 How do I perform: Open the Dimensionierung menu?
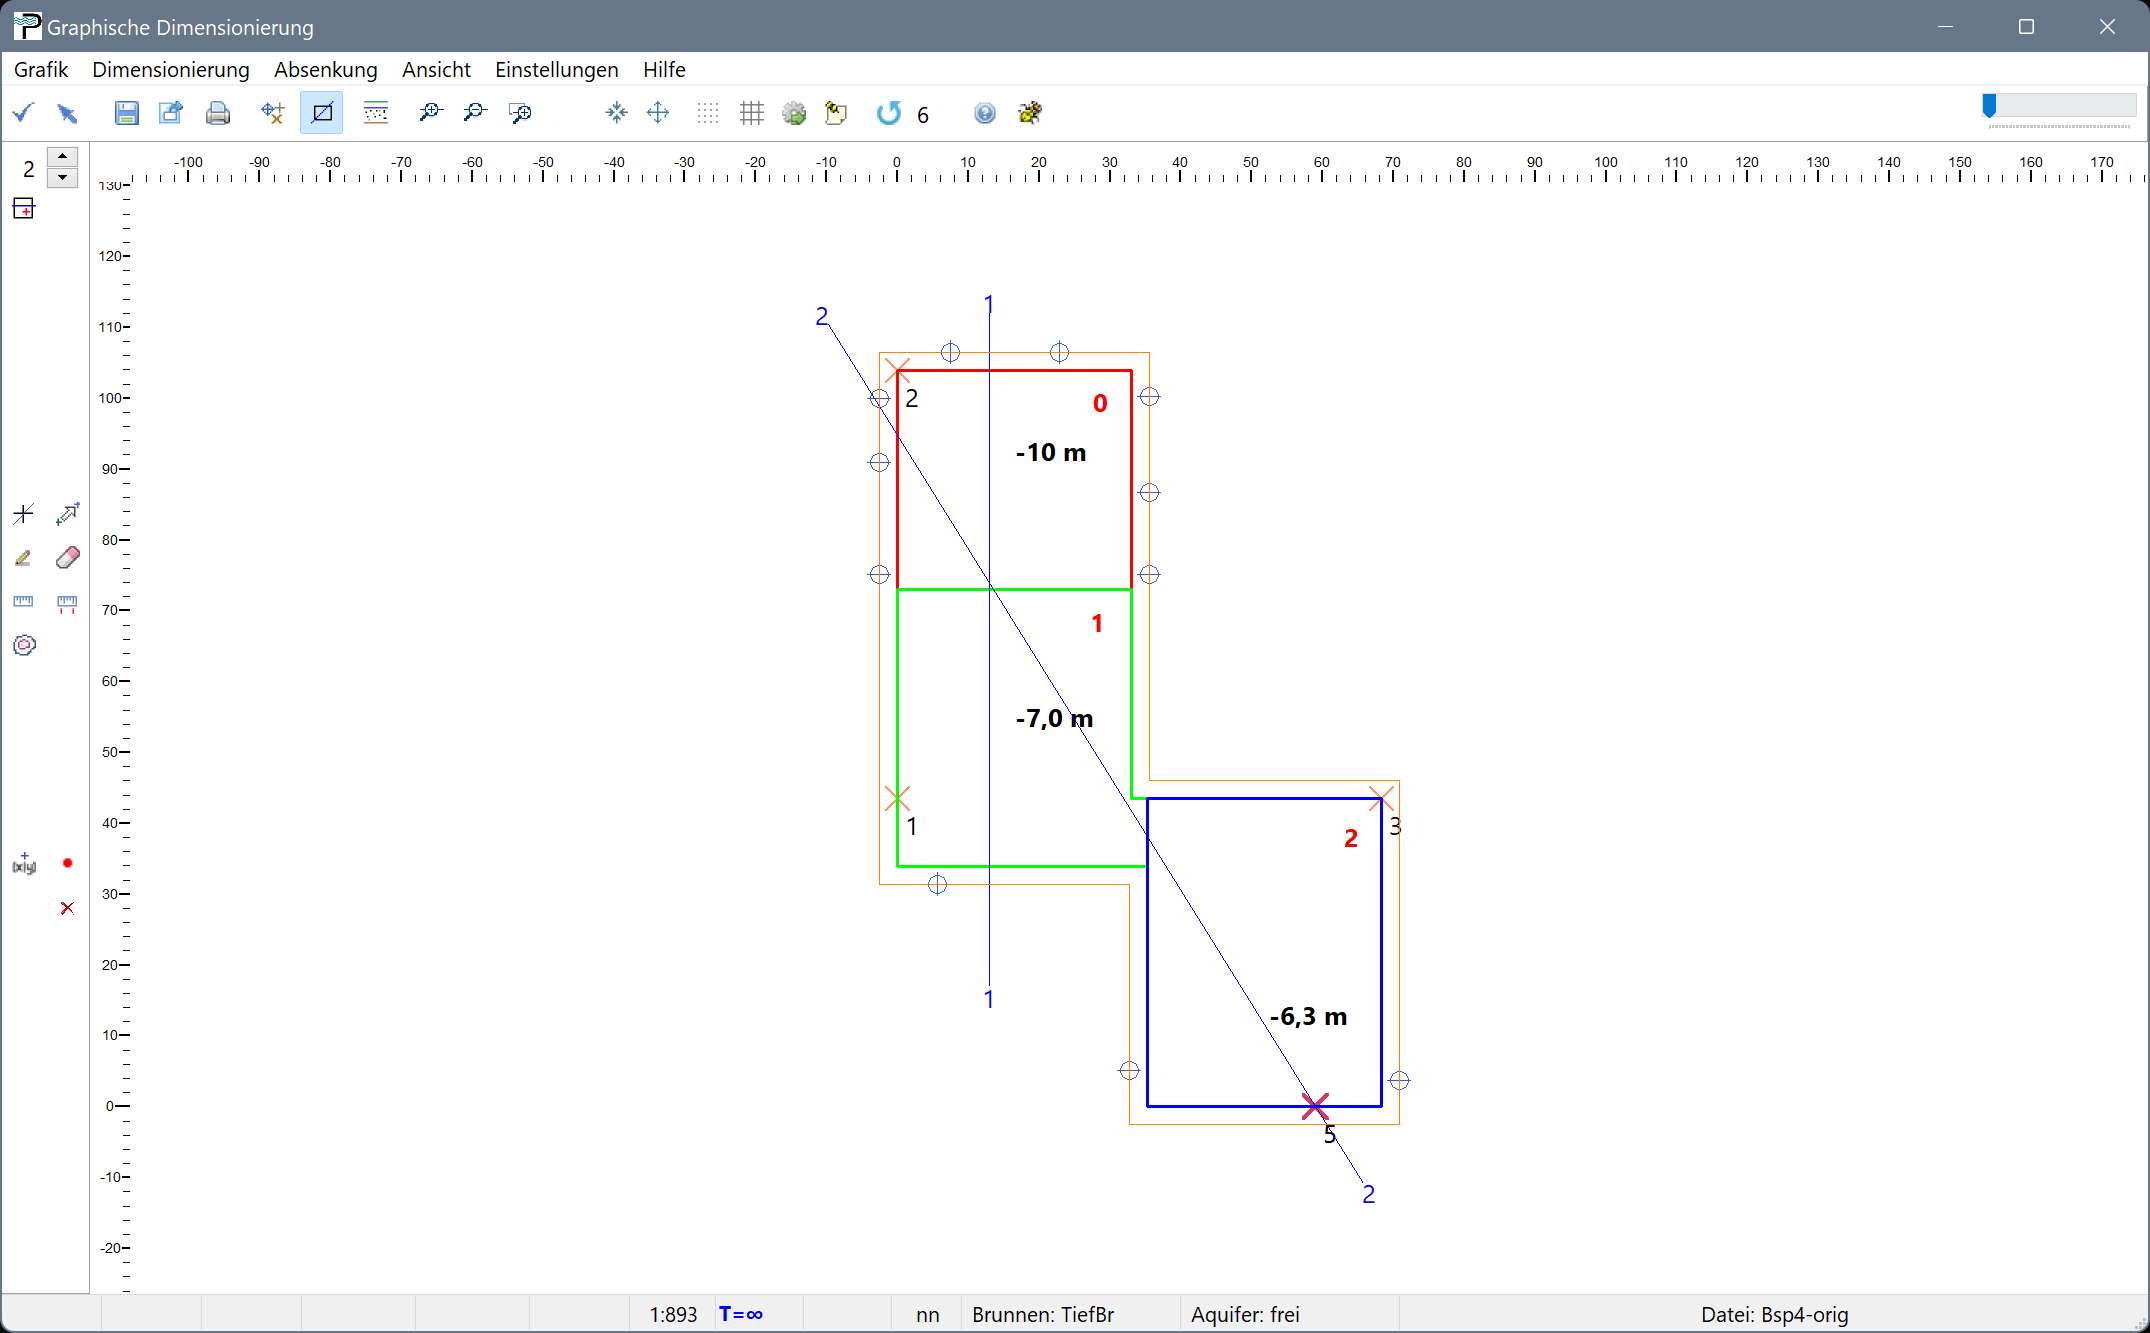[170, 69]
